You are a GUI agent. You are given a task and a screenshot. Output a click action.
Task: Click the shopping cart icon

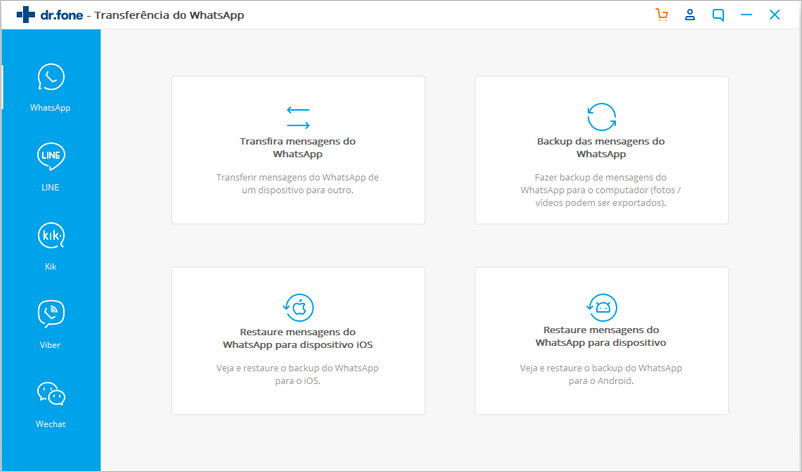[662, 14]
